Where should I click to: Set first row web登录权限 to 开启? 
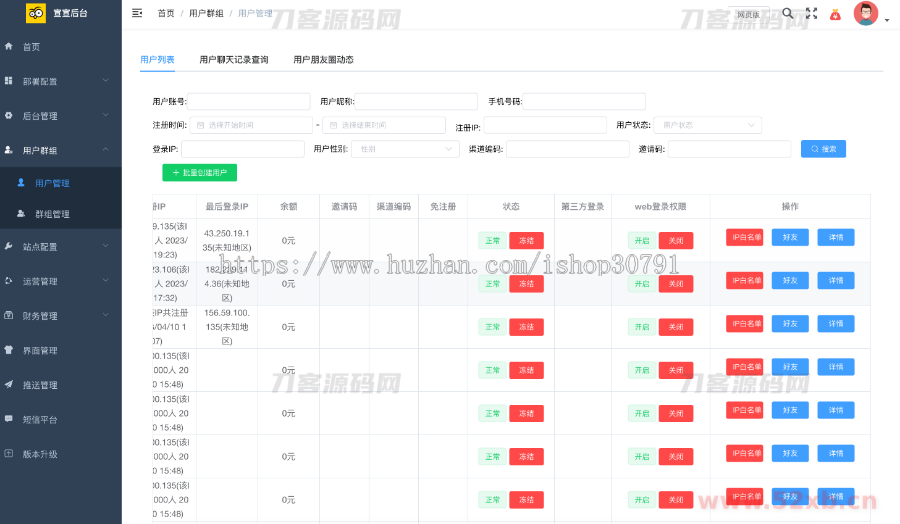click(641, 240)
